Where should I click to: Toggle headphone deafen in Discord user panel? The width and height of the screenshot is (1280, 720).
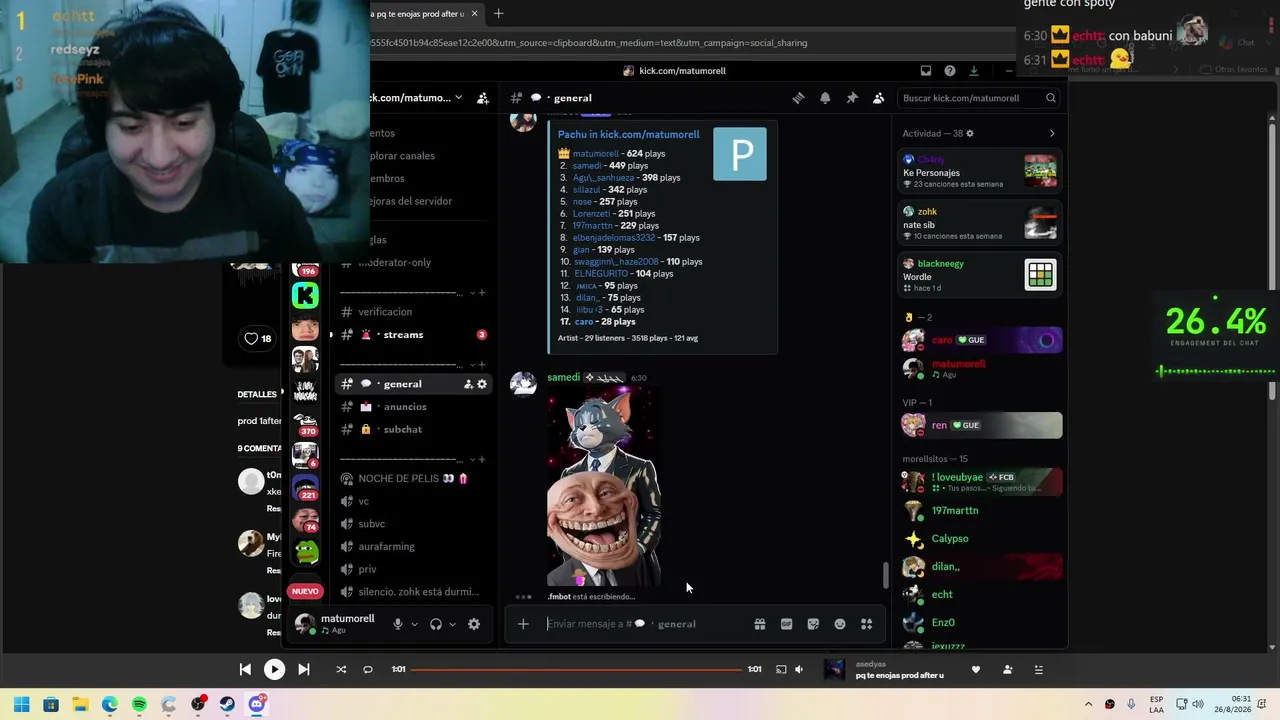click(436, 624)
